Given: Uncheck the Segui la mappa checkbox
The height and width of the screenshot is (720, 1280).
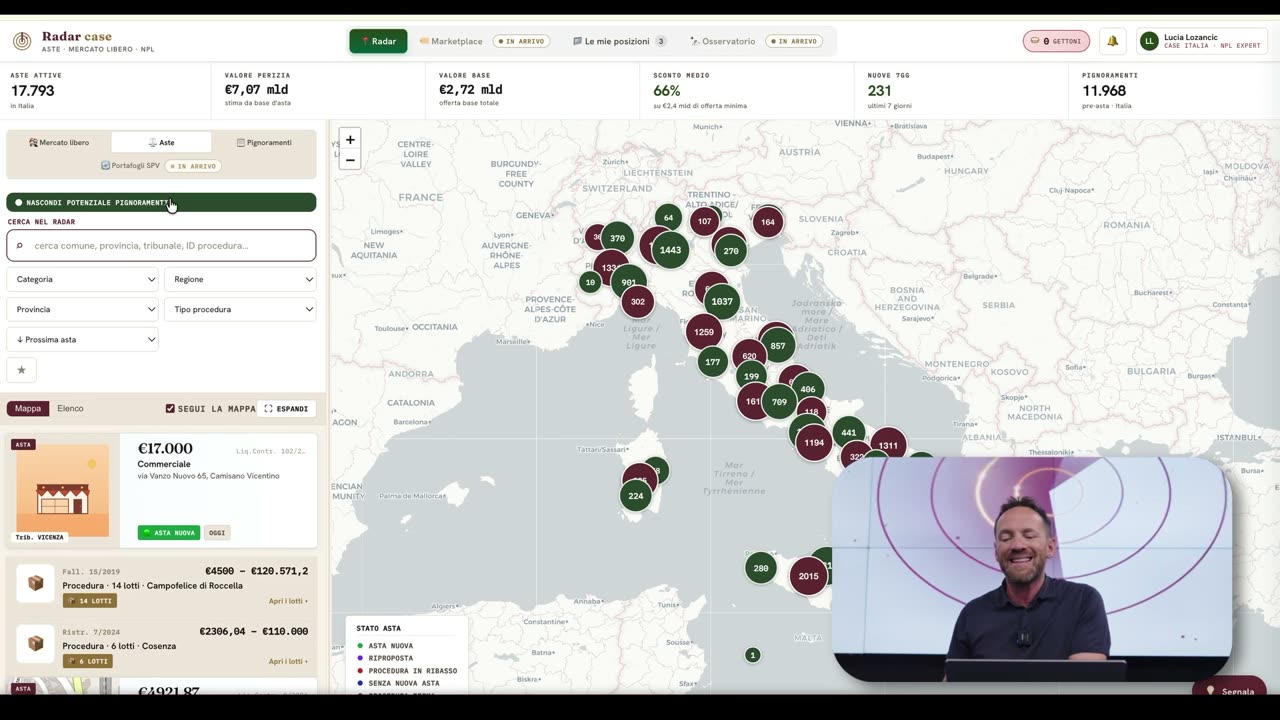Looking at the screenshot, I should [x=170, y=409].
